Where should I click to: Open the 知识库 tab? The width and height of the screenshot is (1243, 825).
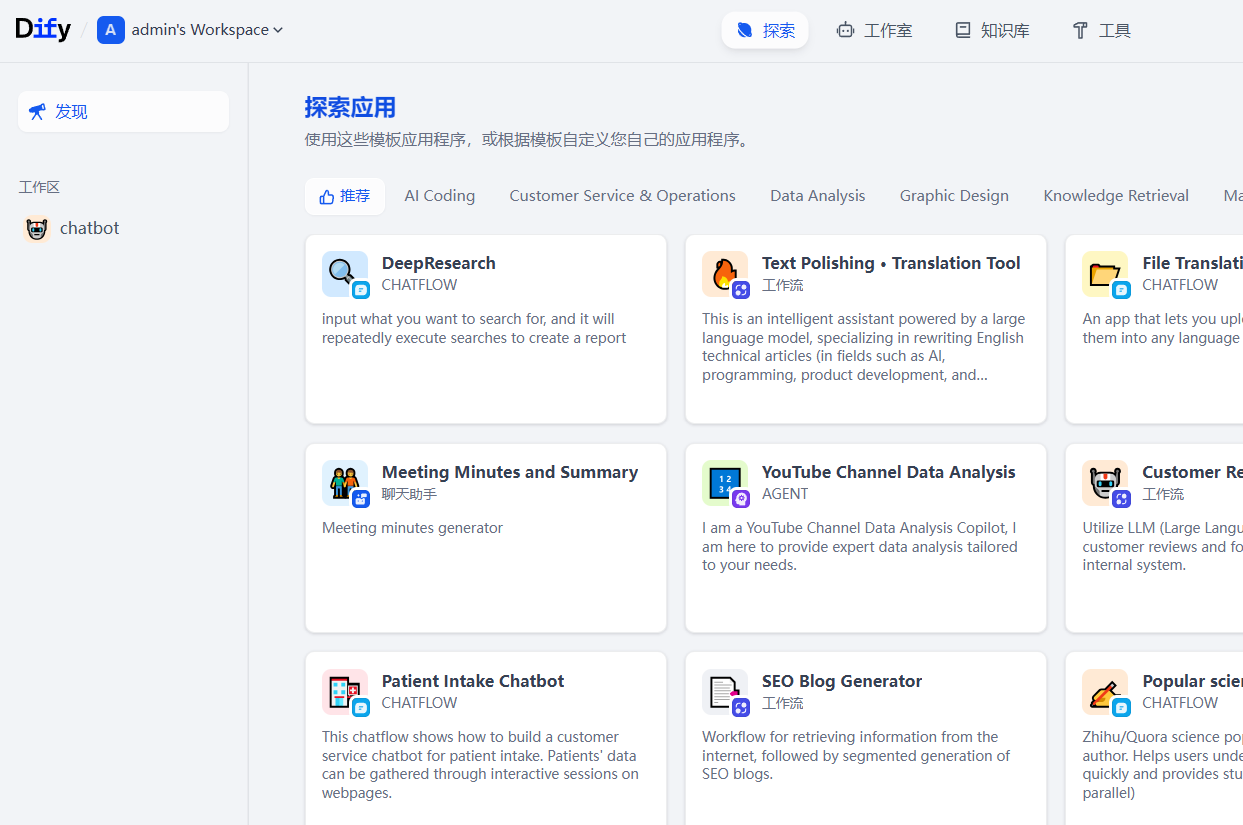pos(992,30)
